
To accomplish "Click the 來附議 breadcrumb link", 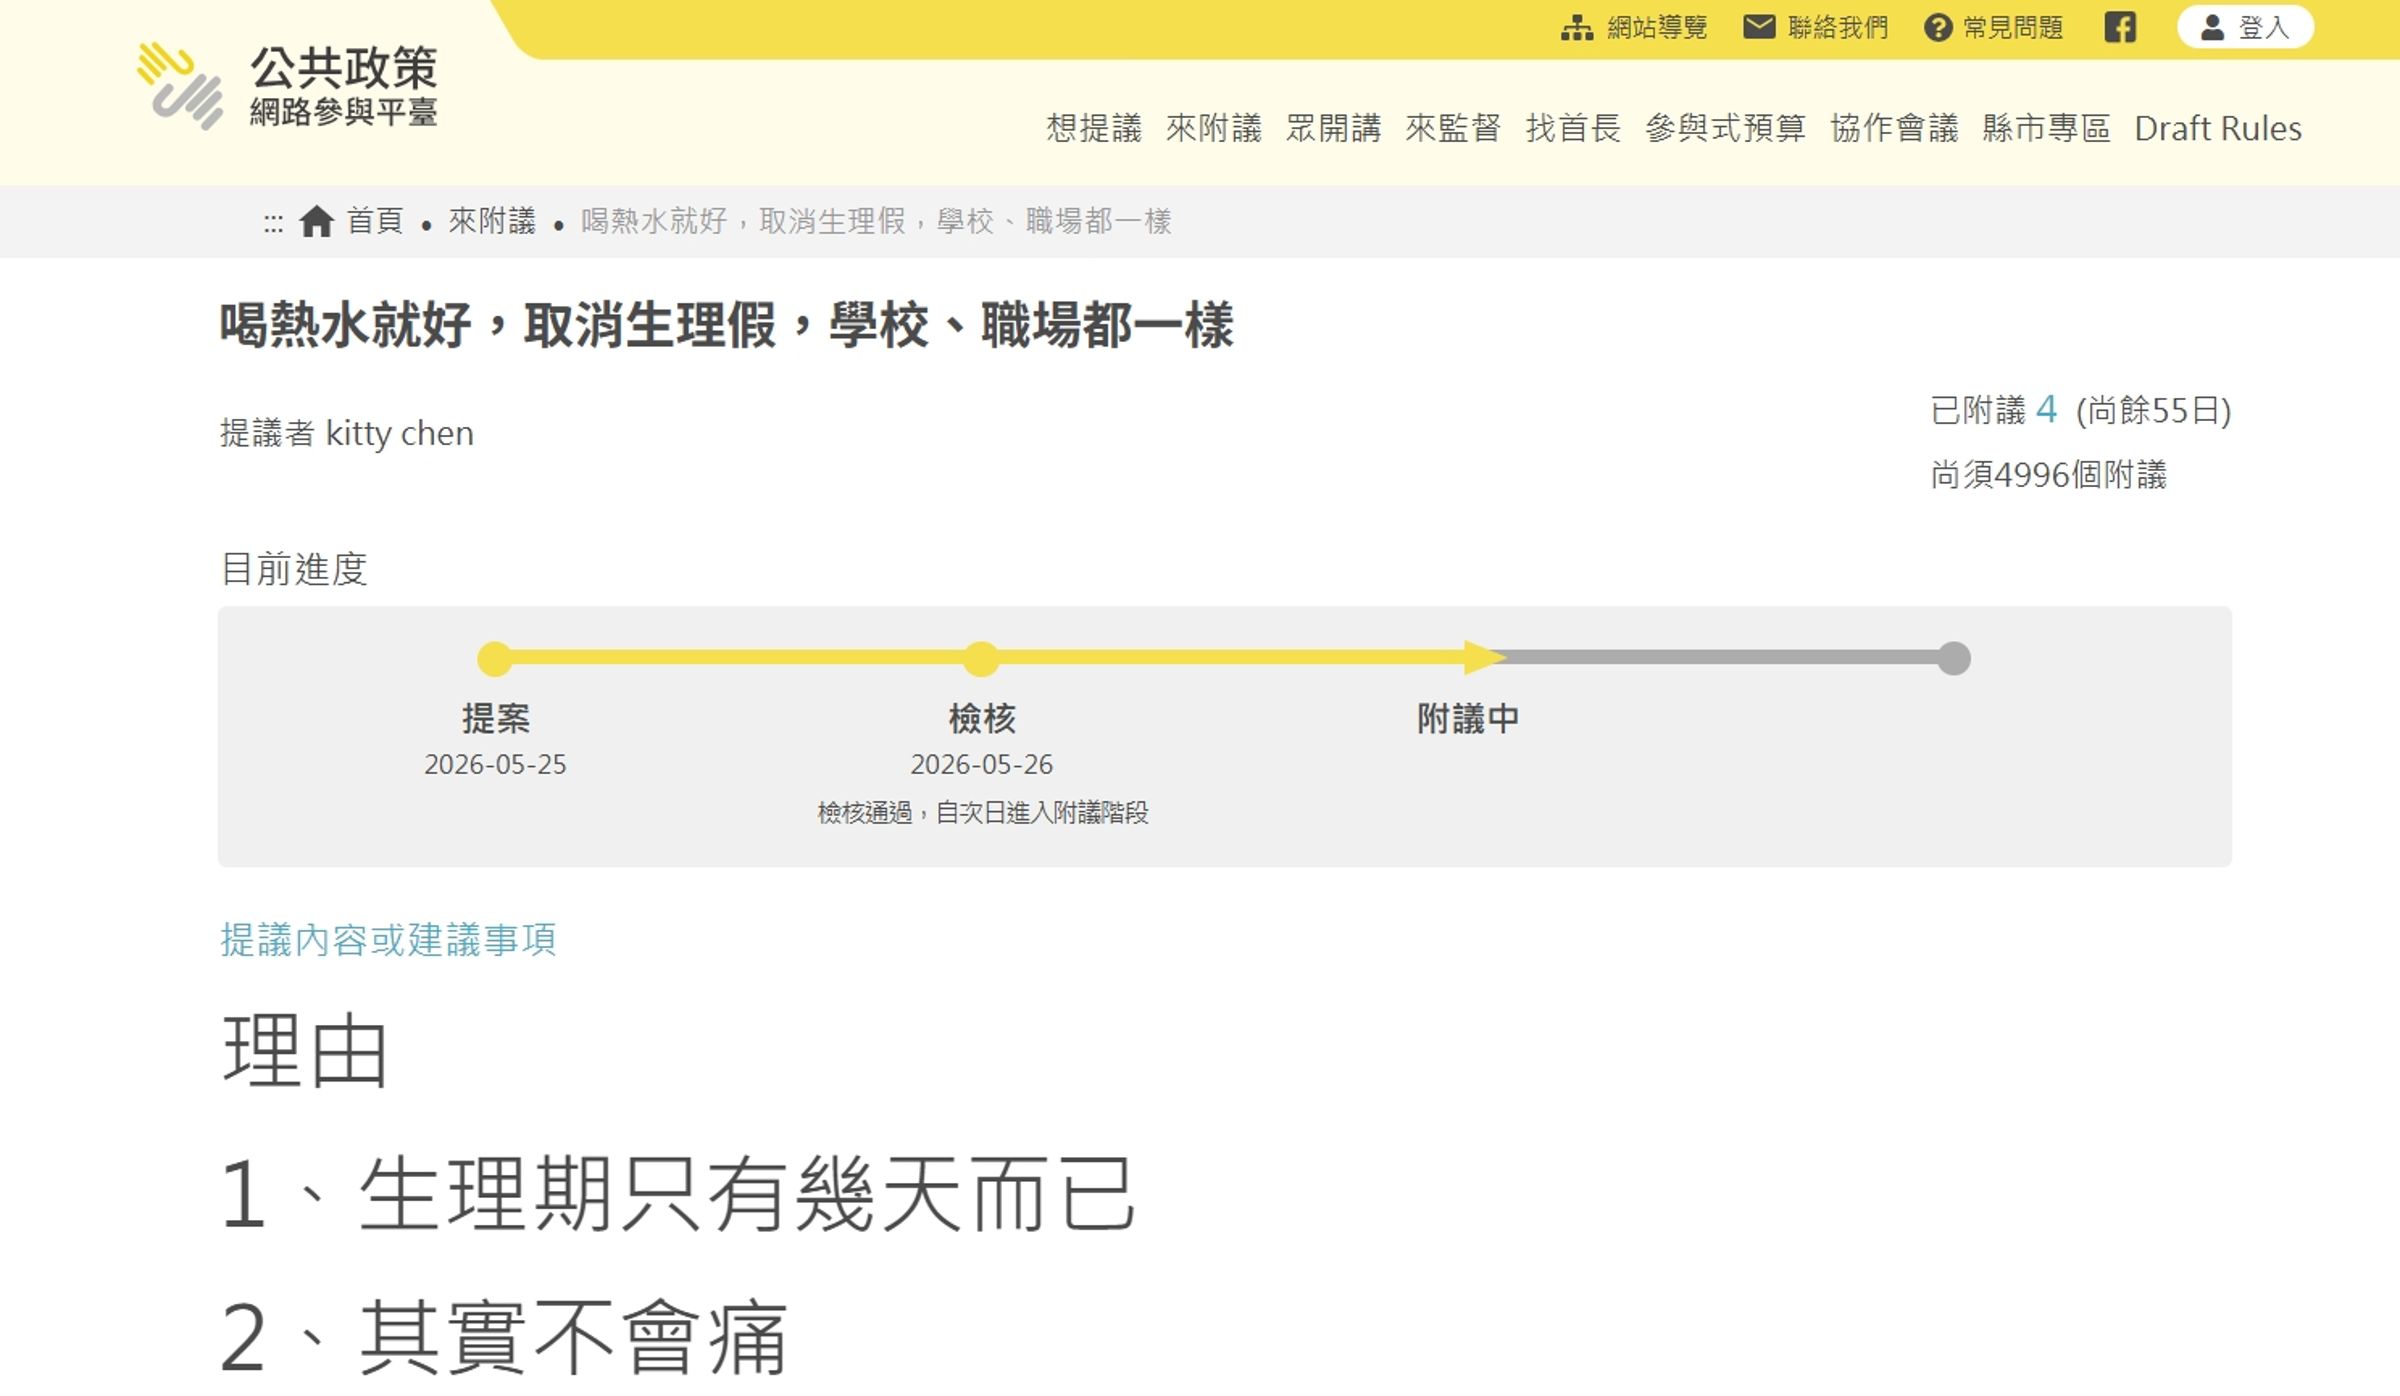I will (x=492, y=221).
